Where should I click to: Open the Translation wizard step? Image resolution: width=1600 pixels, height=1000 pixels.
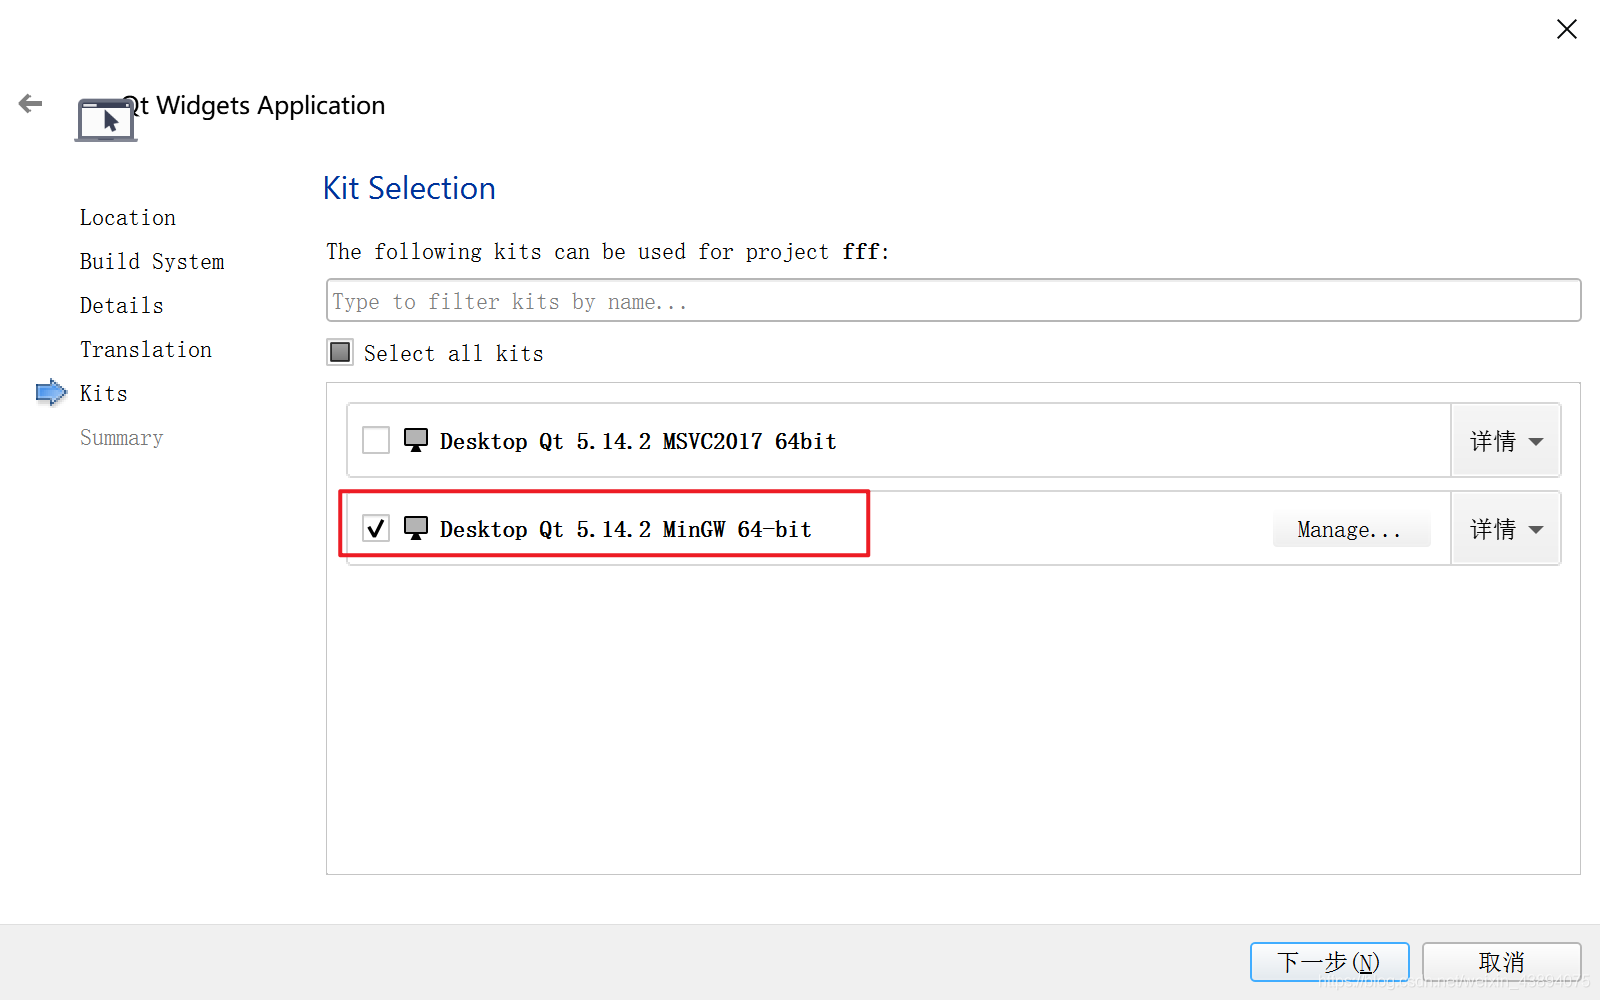click(x=146, y=350)
